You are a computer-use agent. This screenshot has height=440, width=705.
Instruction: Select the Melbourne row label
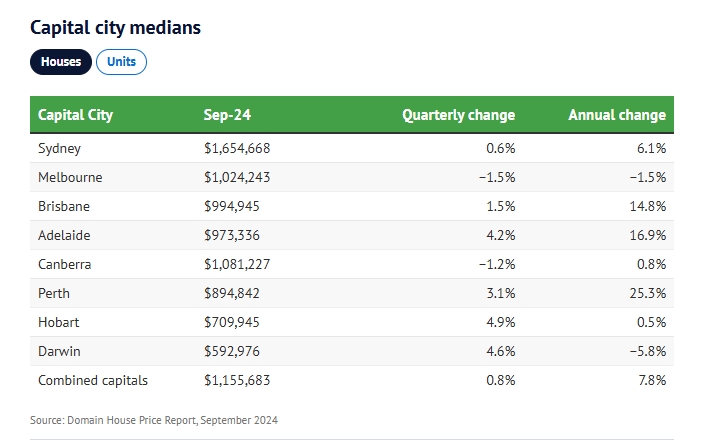click(x=70, y=177)
